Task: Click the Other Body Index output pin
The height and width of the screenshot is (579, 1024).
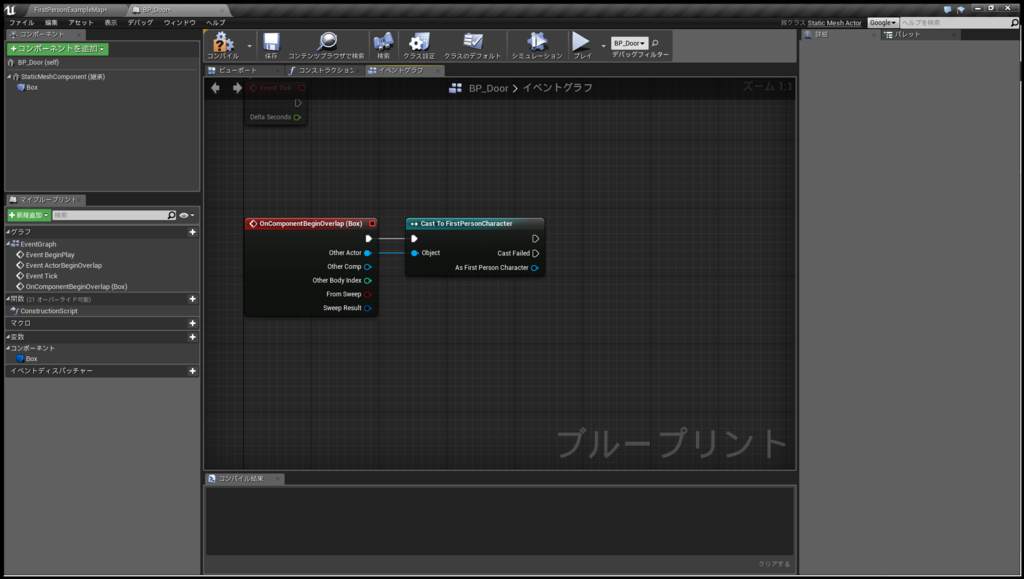Action: coord(368,281)
